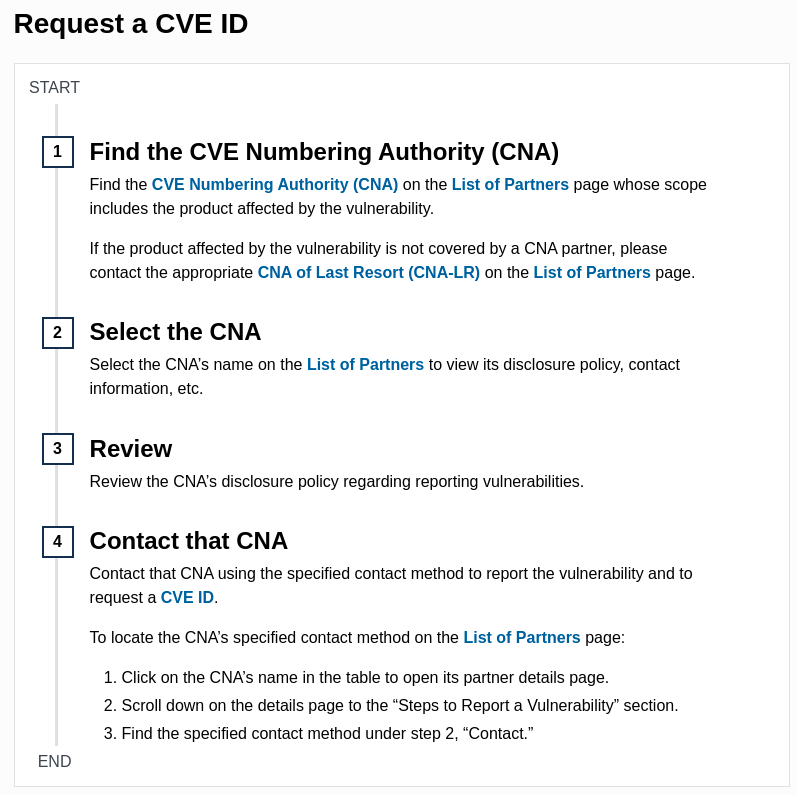Follow the CVE ID link
The height and width of the screenshot is (795, 798).
tap(187, 598)
